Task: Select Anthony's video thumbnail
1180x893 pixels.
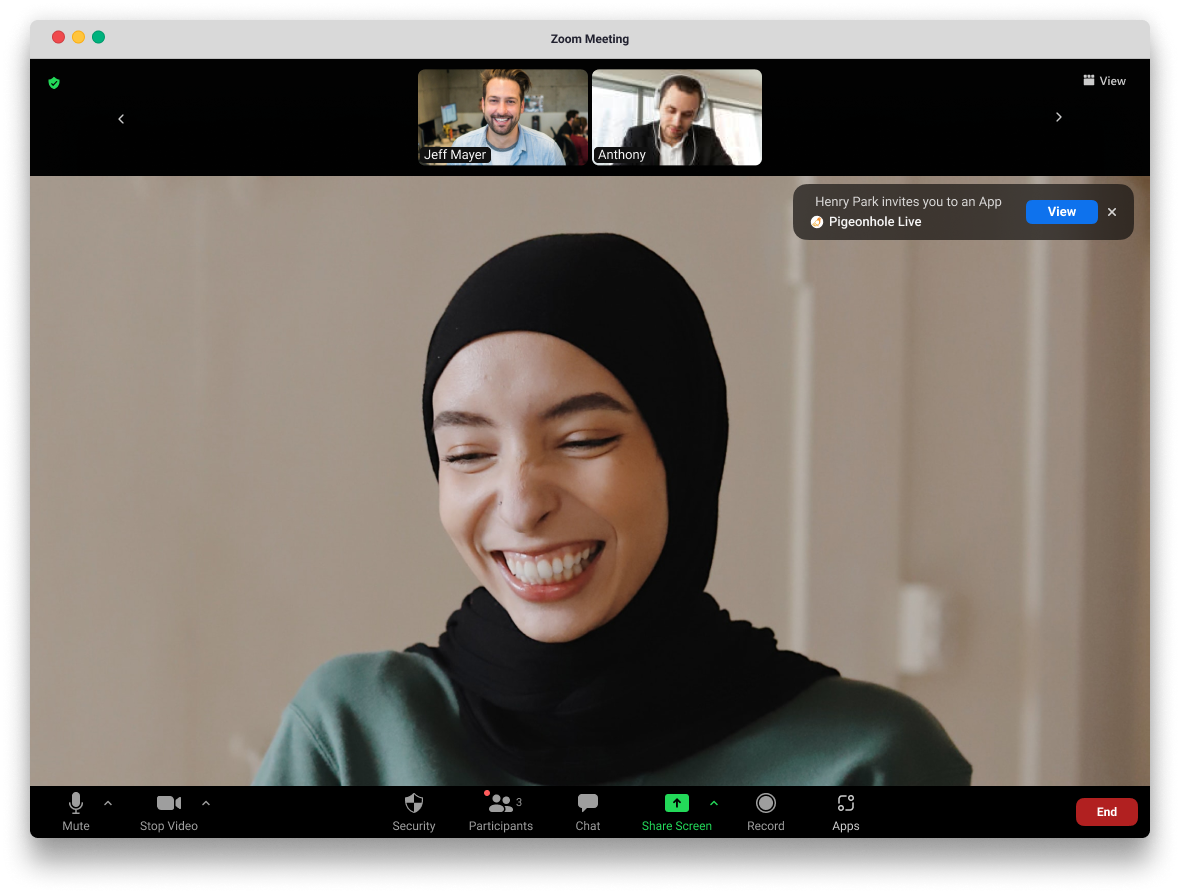Action: 677,116
